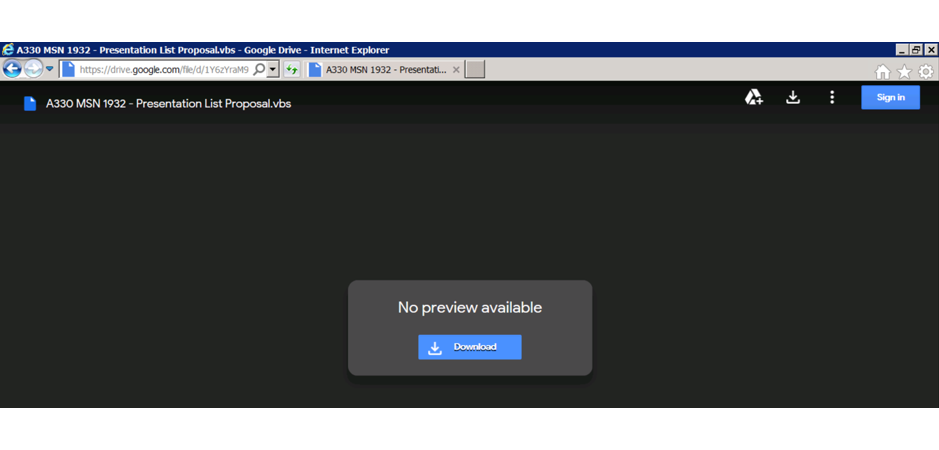Click the download icon in the top toolbar
The image size is (939, 450).
pyautogui.click(x=793, y=97)
